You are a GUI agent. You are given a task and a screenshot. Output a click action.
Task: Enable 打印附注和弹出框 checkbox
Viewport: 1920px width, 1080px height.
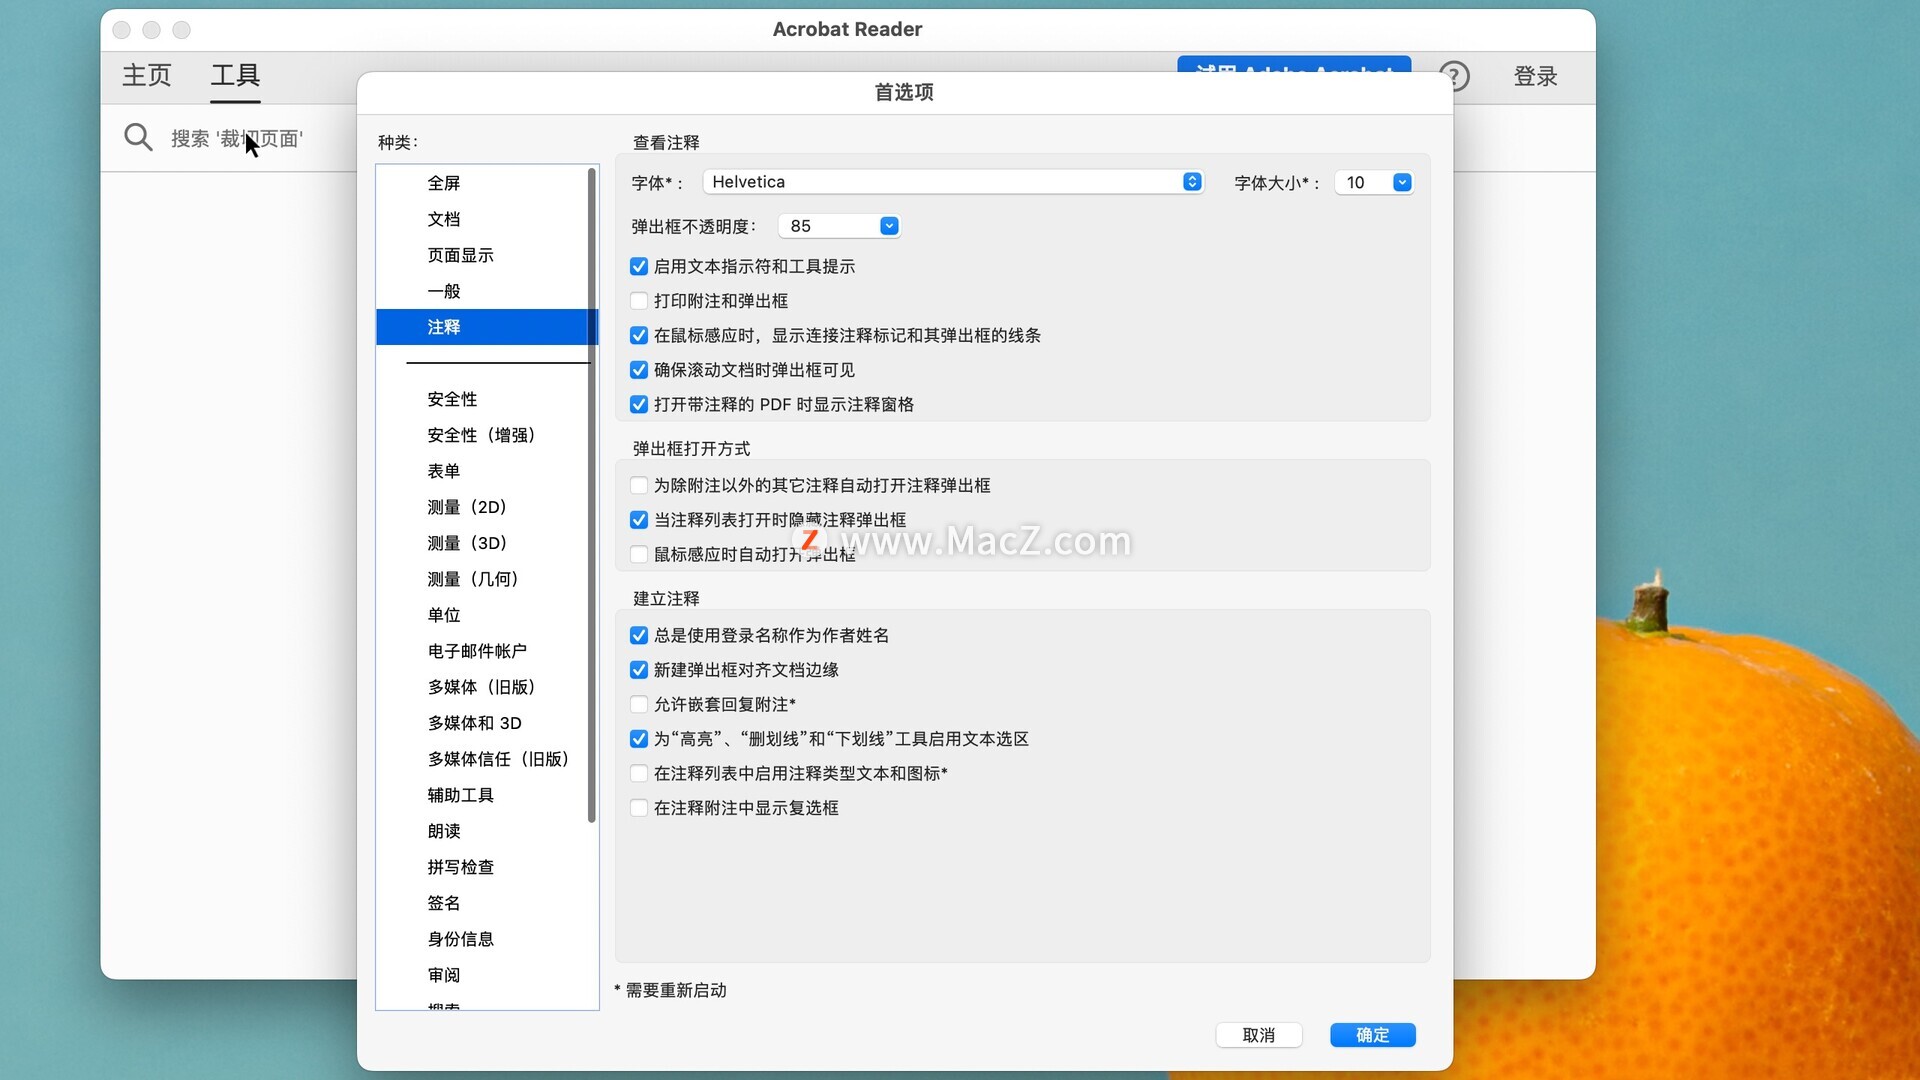pos(639,301)
